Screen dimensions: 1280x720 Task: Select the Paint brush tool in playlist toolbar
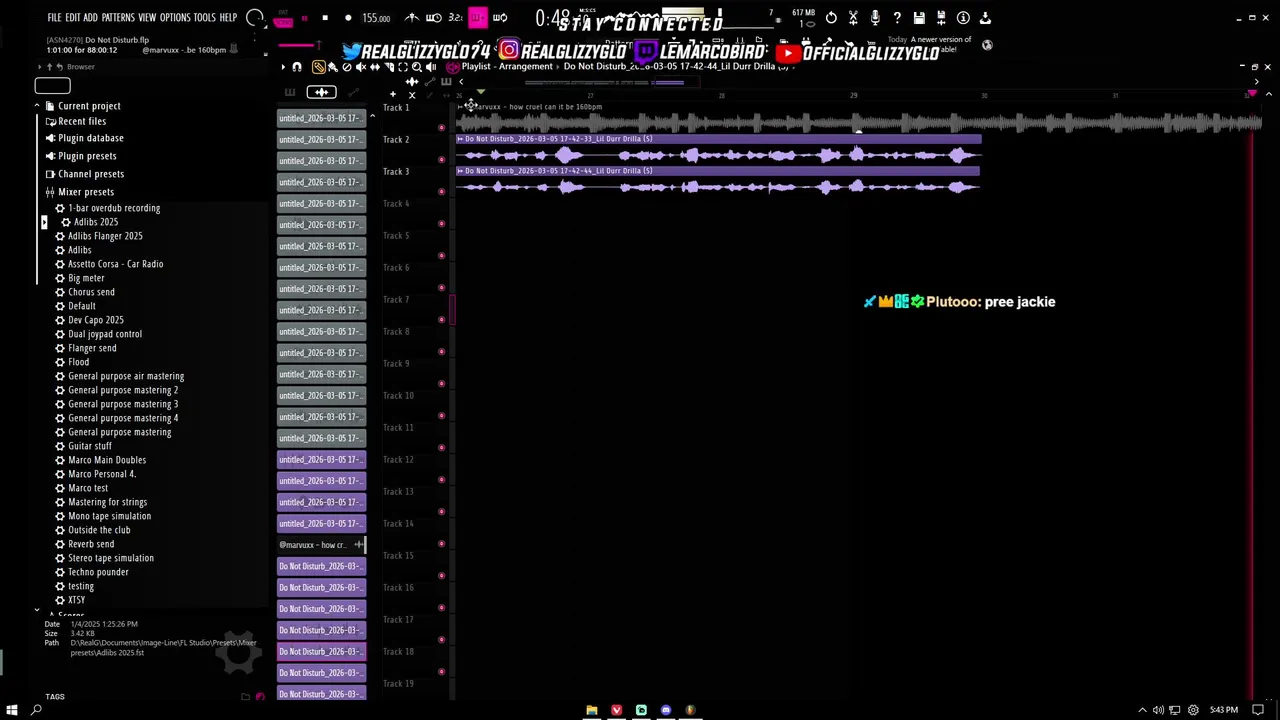[x=333, y=67]
